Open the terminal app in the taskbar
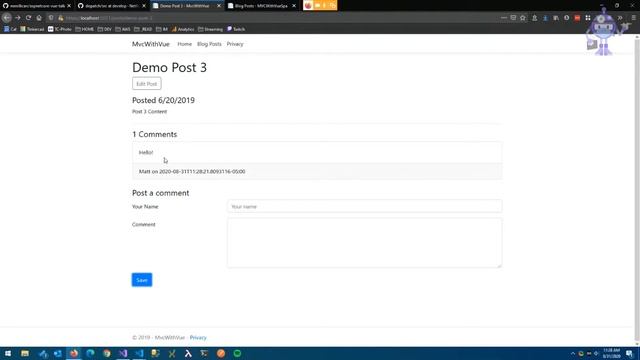Image resolution: width=640 pixels, height=360 pixels. coord(204,353)
